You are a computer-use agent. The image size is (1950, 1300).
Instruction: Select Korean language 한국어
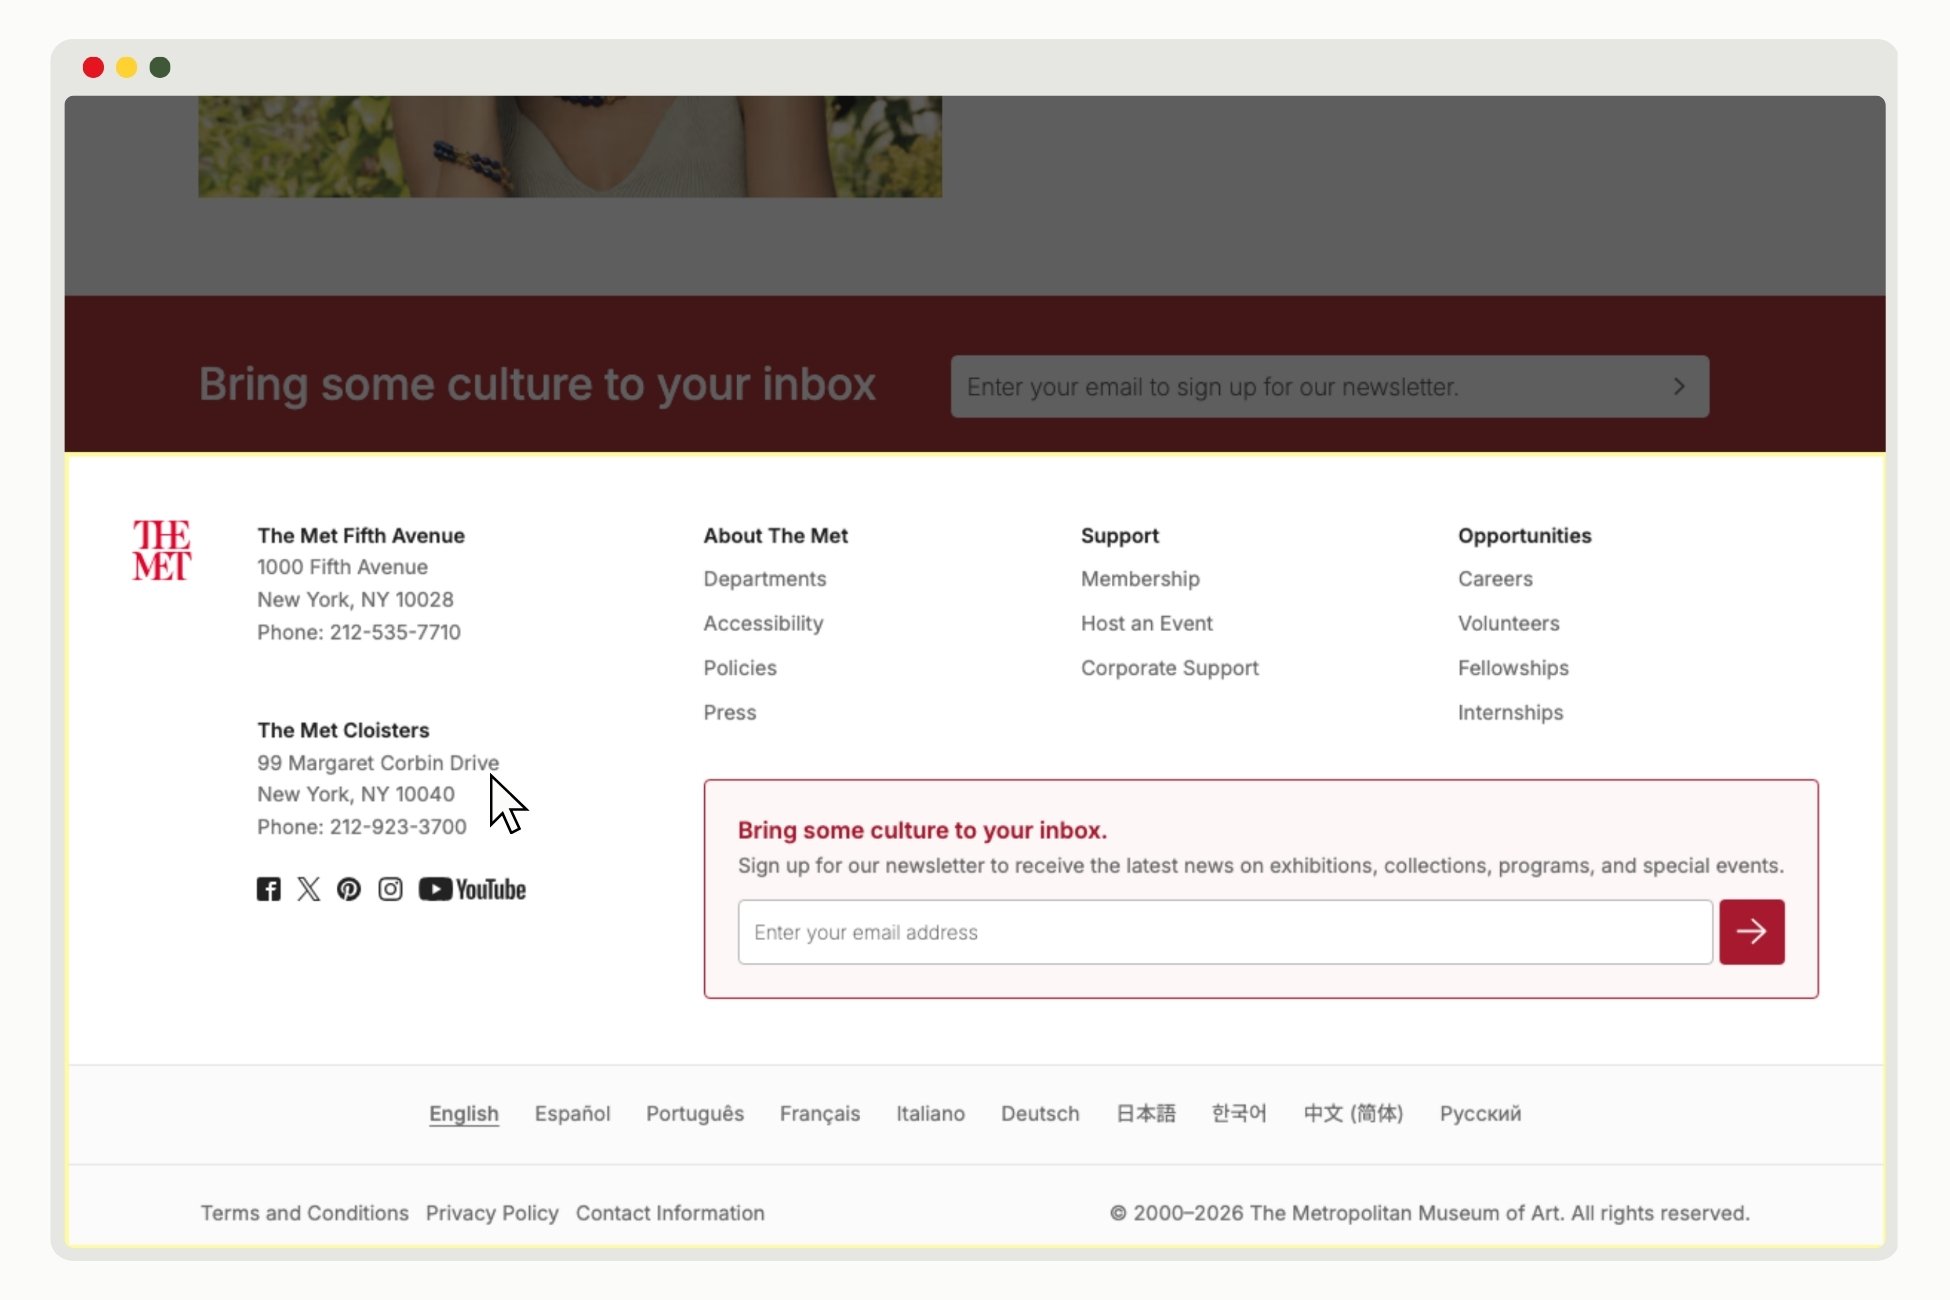pyautogui.click(x=1239, y=1114)
